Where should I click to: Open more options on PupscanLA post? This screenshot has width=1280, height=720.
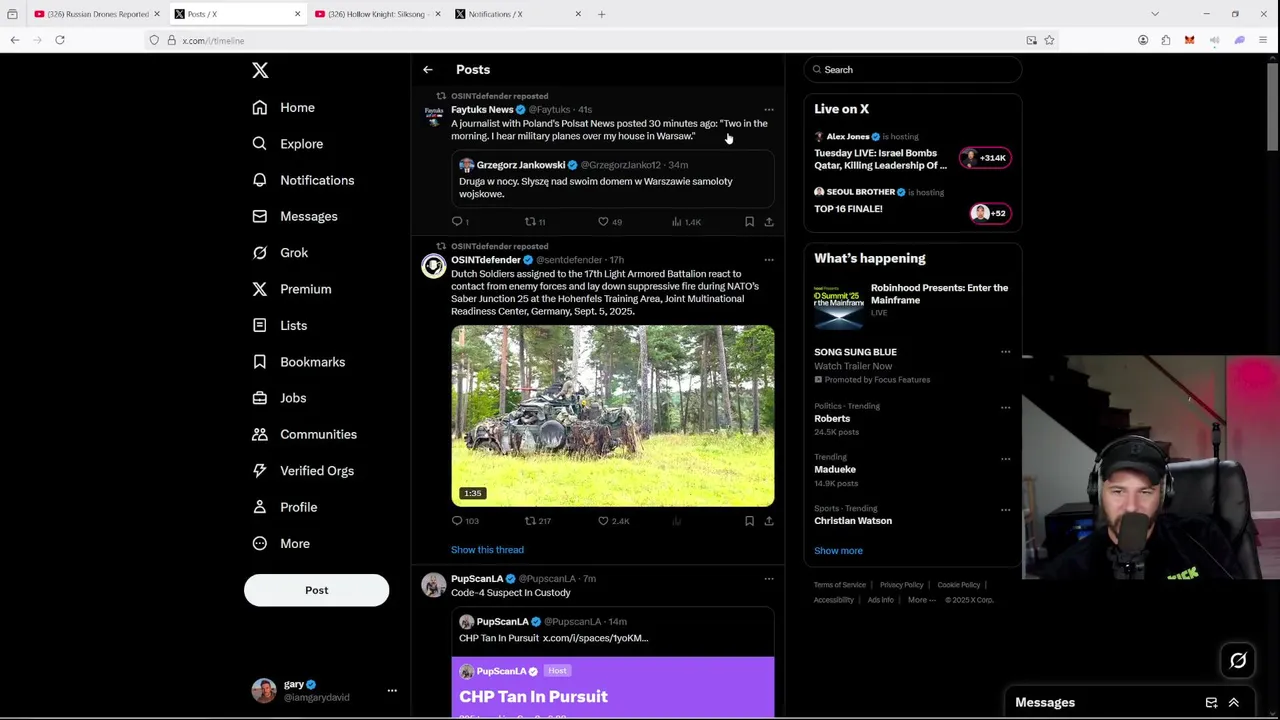click(768, 579)
